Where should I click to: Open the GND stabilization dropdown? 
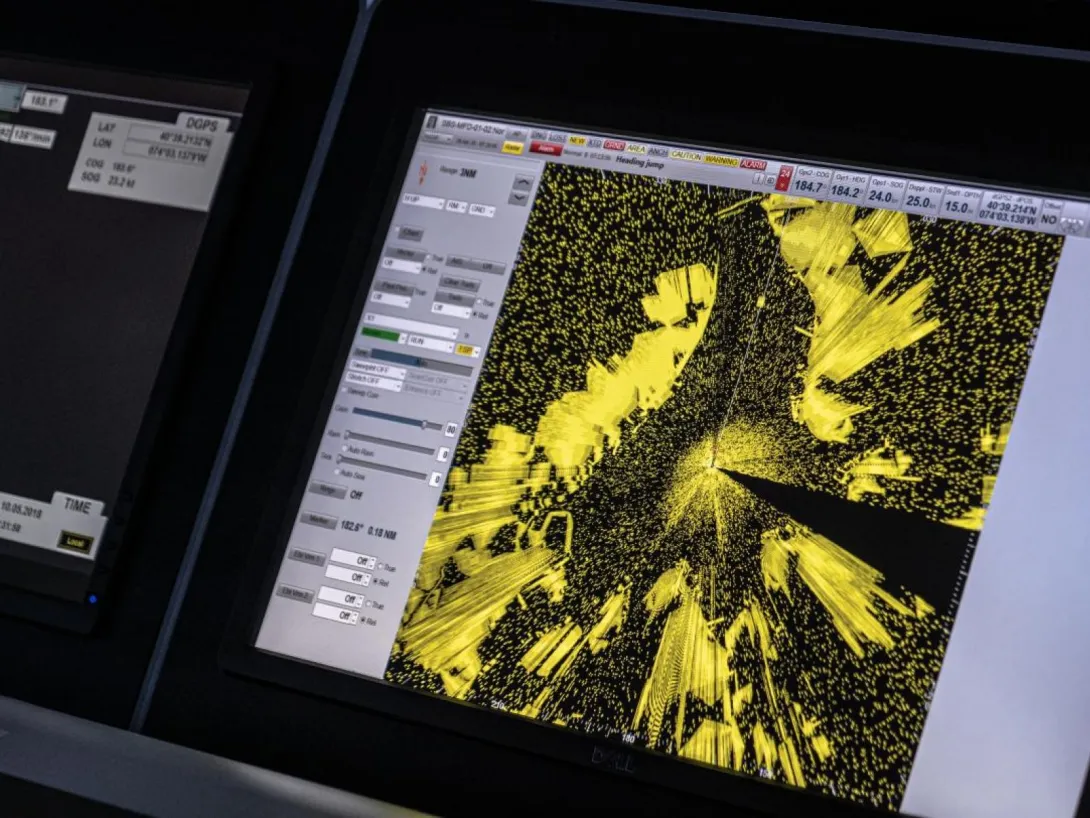[483, 210]
